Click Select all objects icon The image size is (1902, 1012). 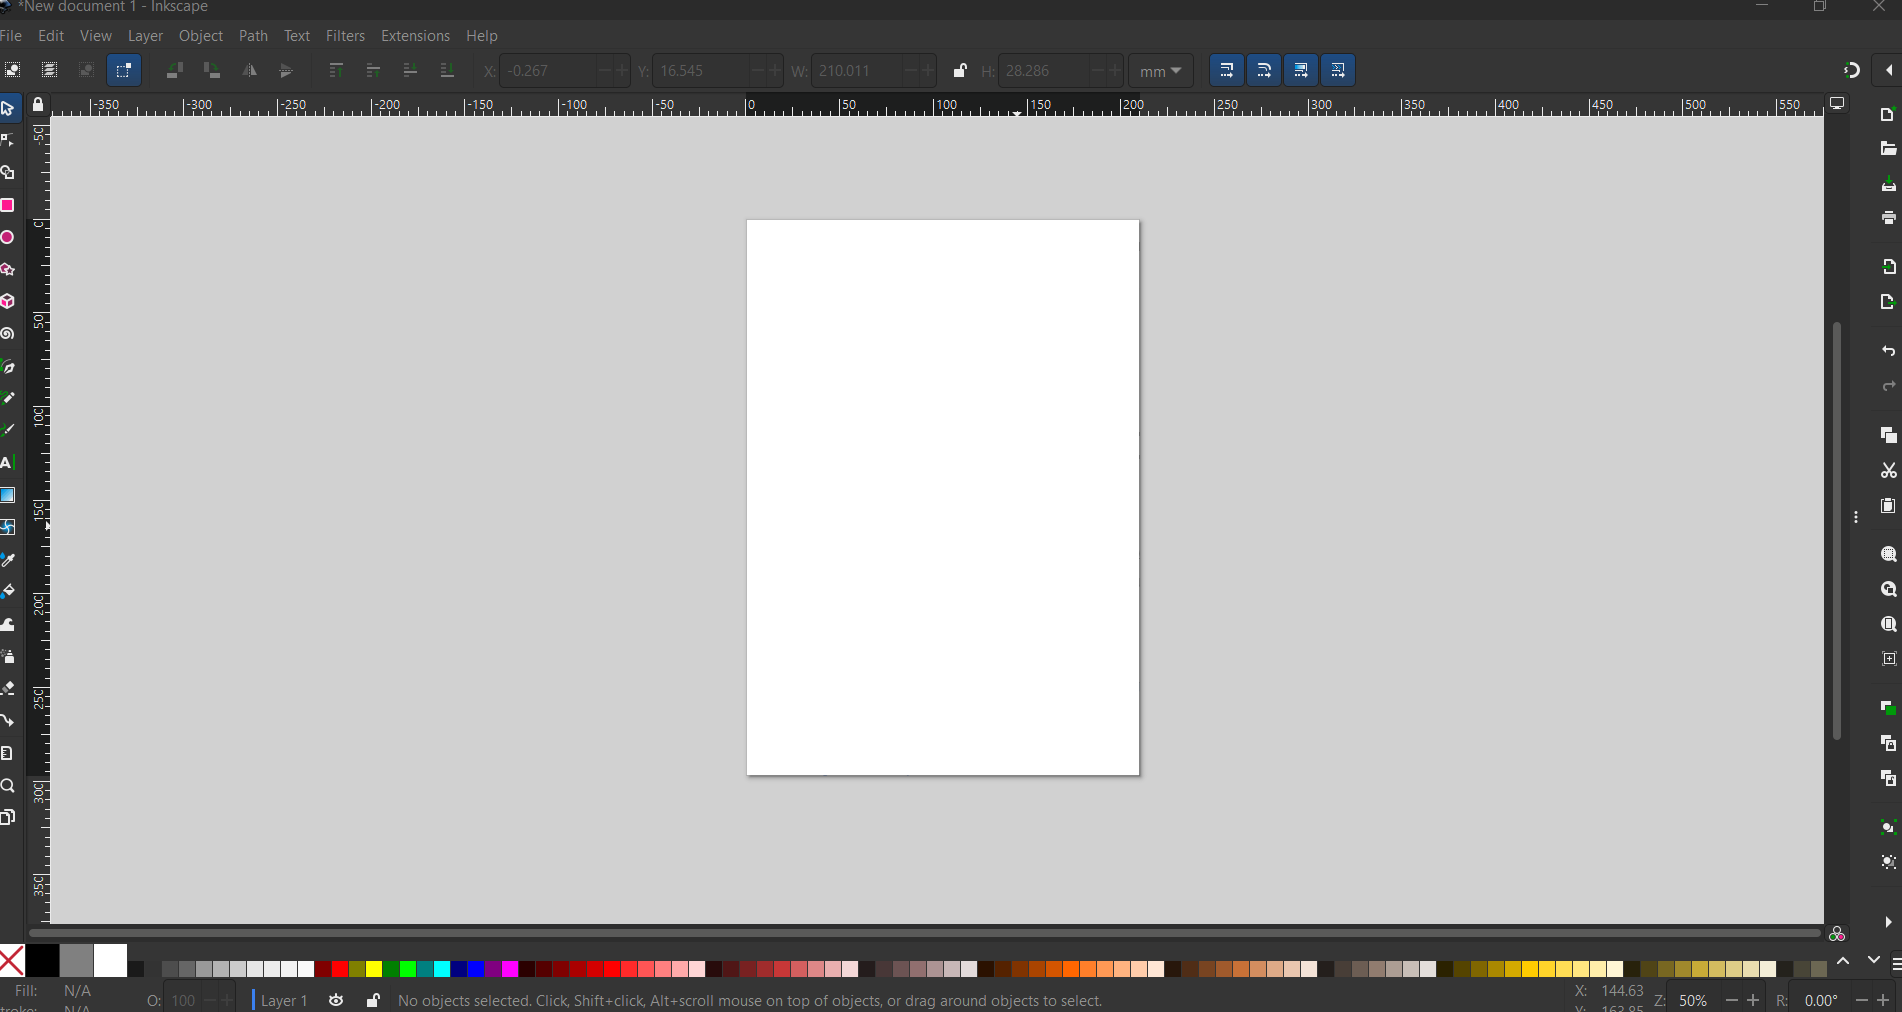(x=12, y=70)
